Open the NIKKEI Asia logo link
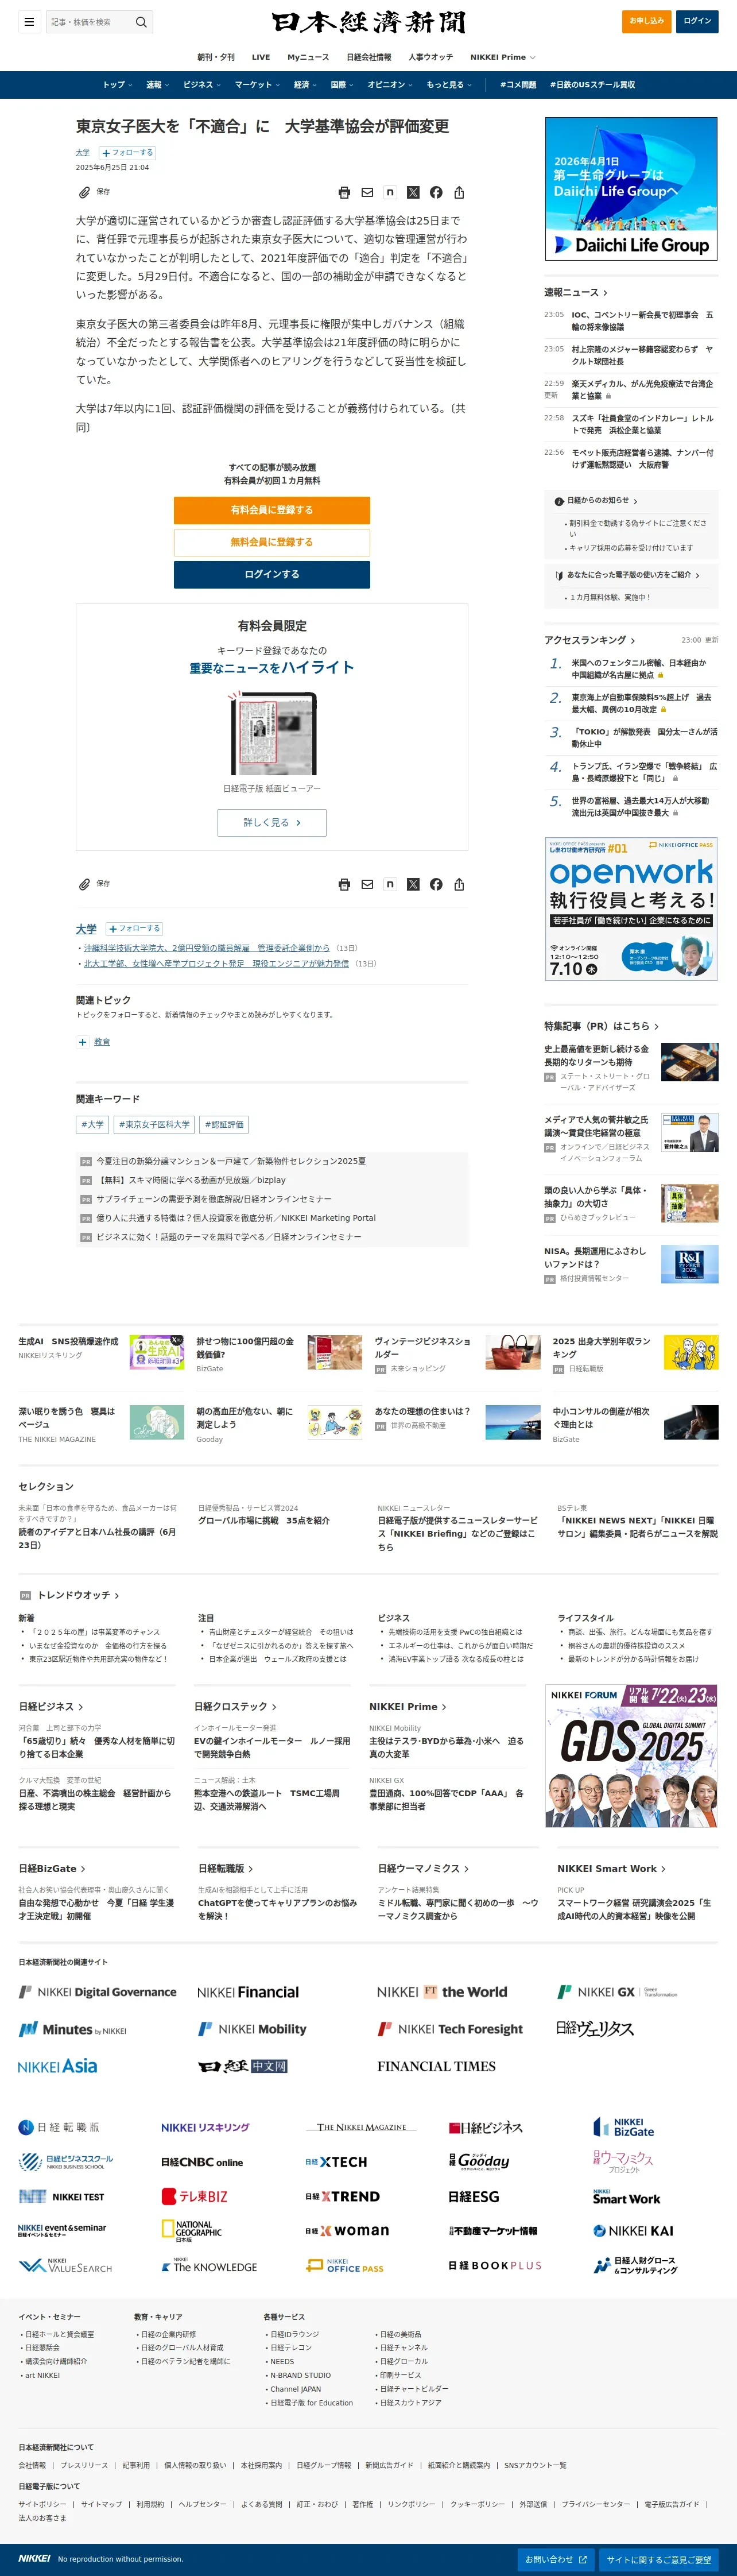The width and height of the screenshot is (737, 2576). click(58, 2066)
